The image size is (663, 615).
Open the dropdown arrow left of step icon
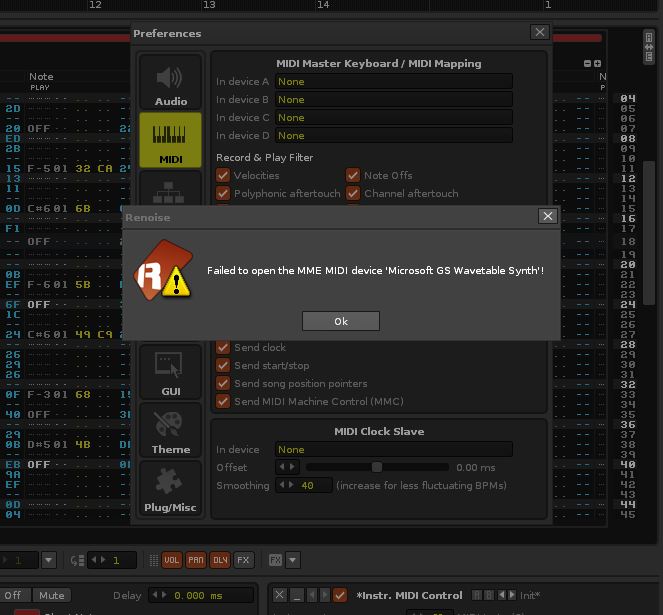(x=49, y=560)
